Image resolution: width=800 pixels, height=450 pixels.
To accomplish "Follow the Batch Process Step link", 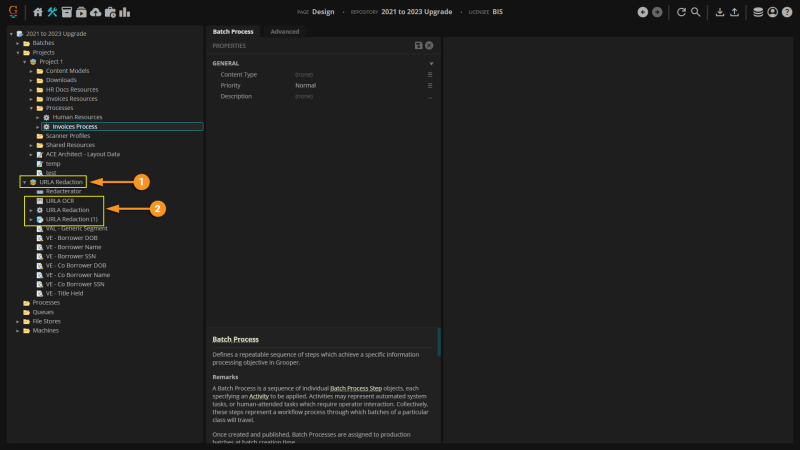I will [x=356, y=388].
